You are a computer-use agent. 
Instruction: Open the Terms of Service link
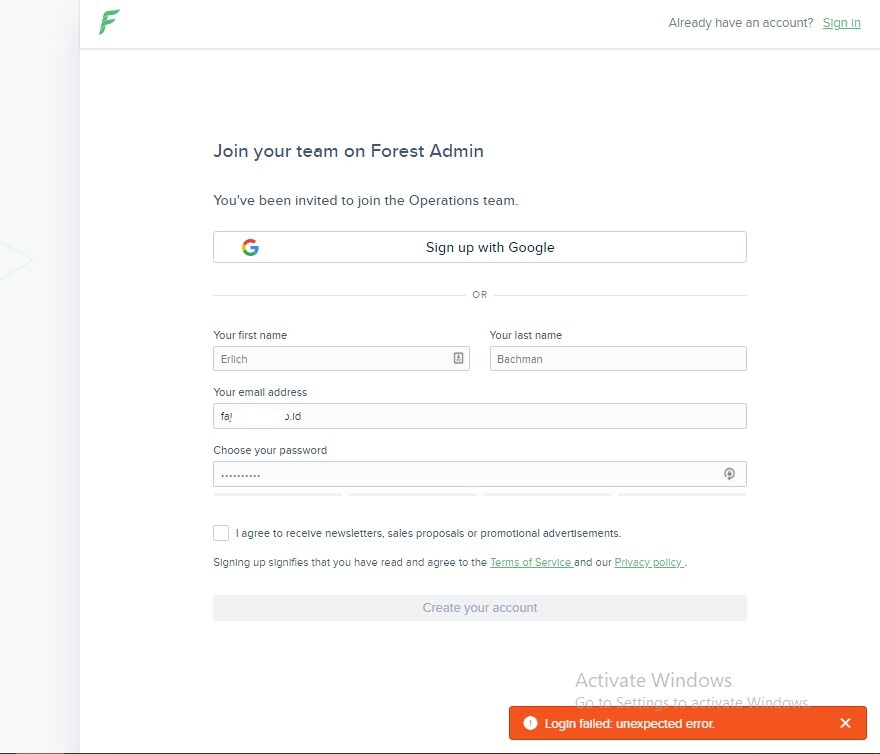point(530,563)
